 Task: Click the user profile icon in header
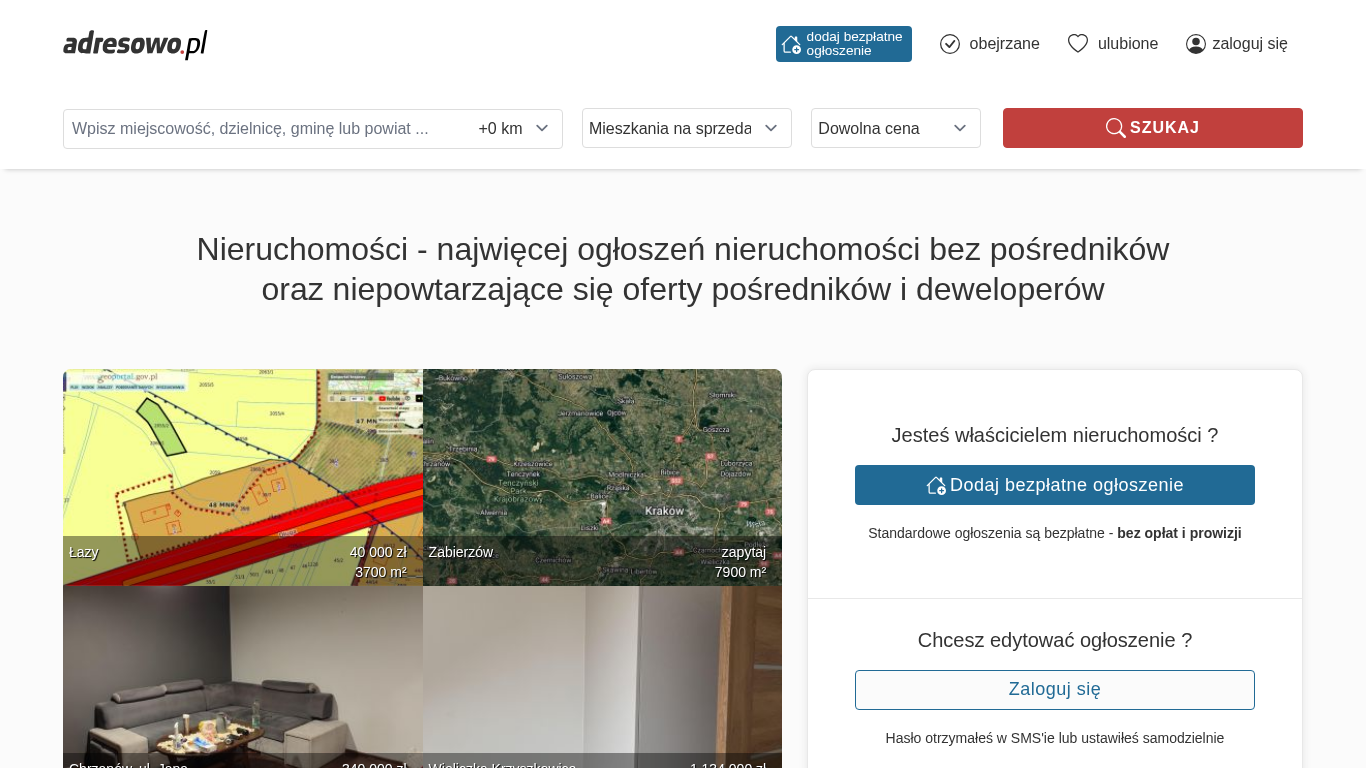(1195, 44)
